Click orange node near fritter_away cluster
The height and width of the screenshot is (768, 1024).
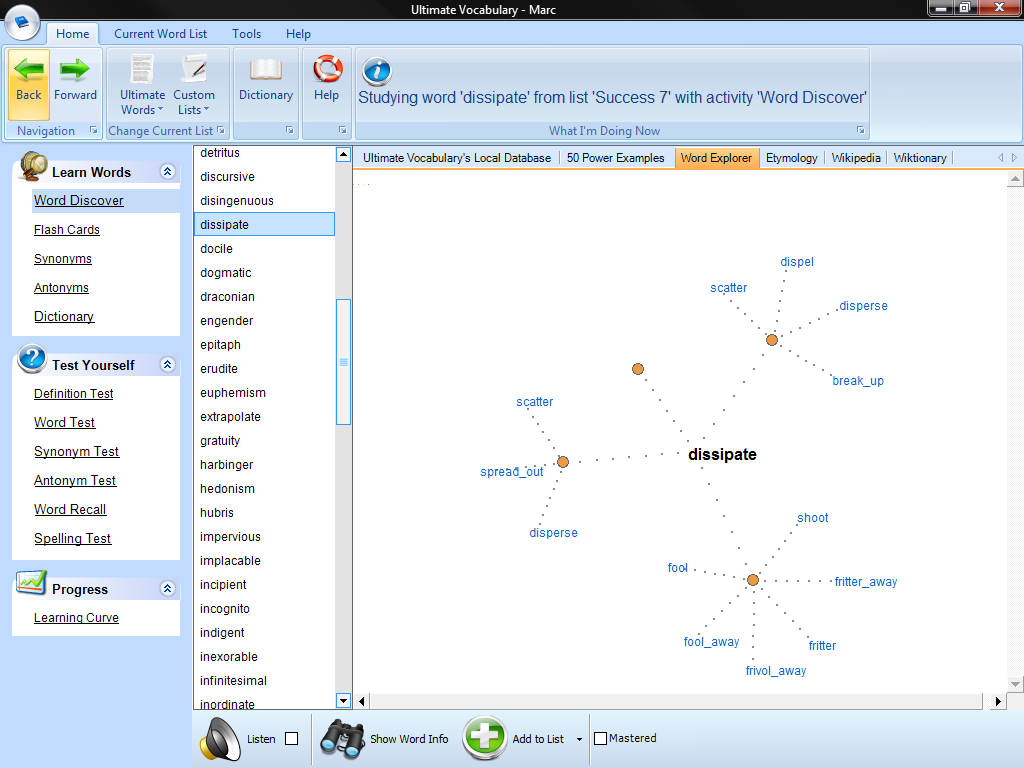[x=752, y=580]
